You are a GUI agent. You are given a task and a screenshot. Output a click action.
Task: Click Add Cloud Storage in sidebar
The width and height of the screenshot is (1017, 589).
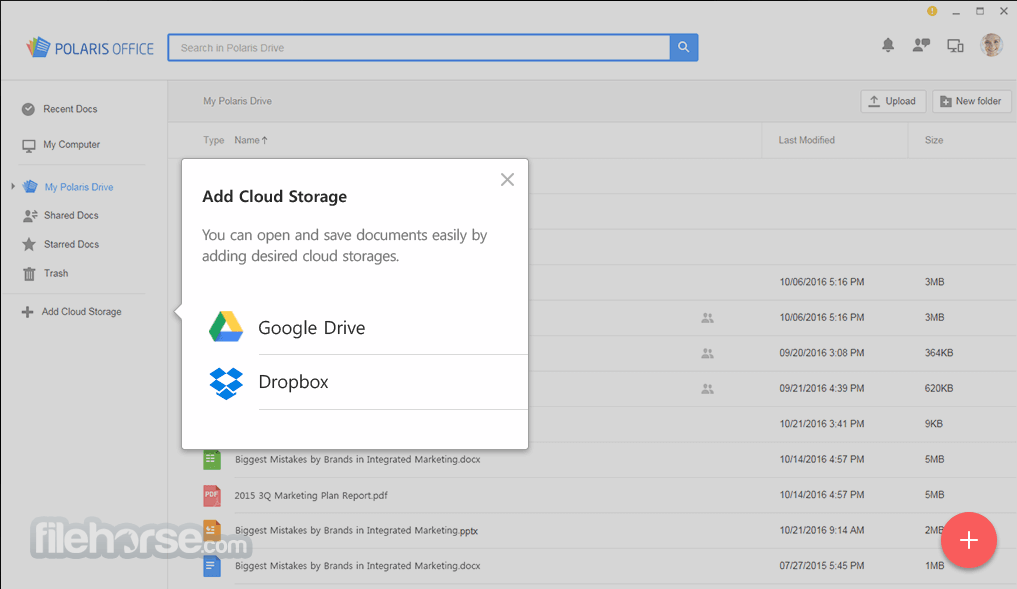coord(81,312)
